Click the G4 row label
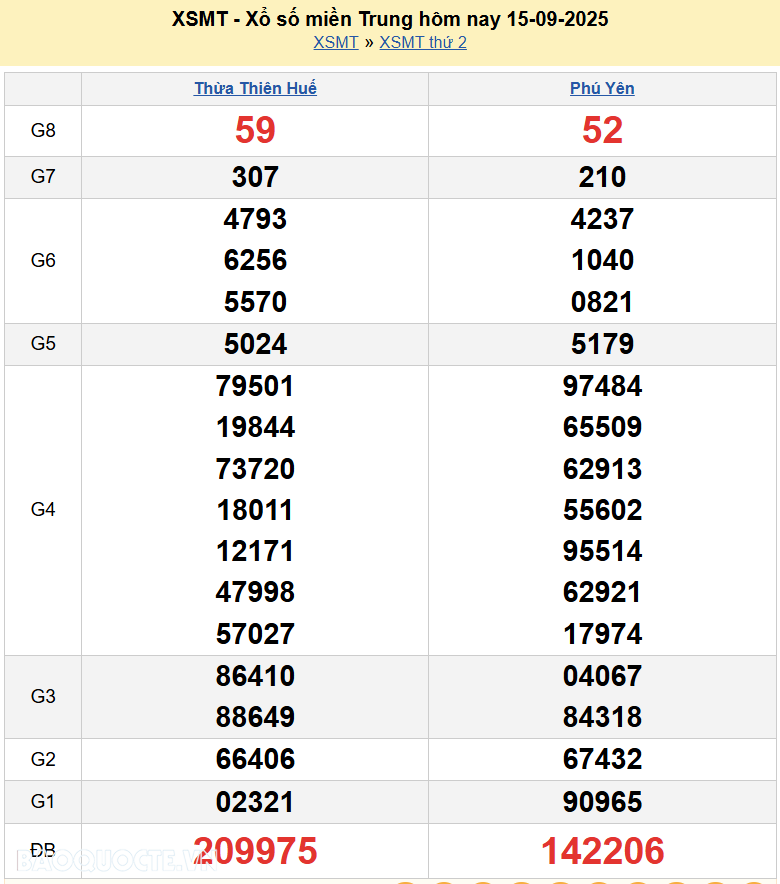780x884 pixels. click(x=43, y=510)
